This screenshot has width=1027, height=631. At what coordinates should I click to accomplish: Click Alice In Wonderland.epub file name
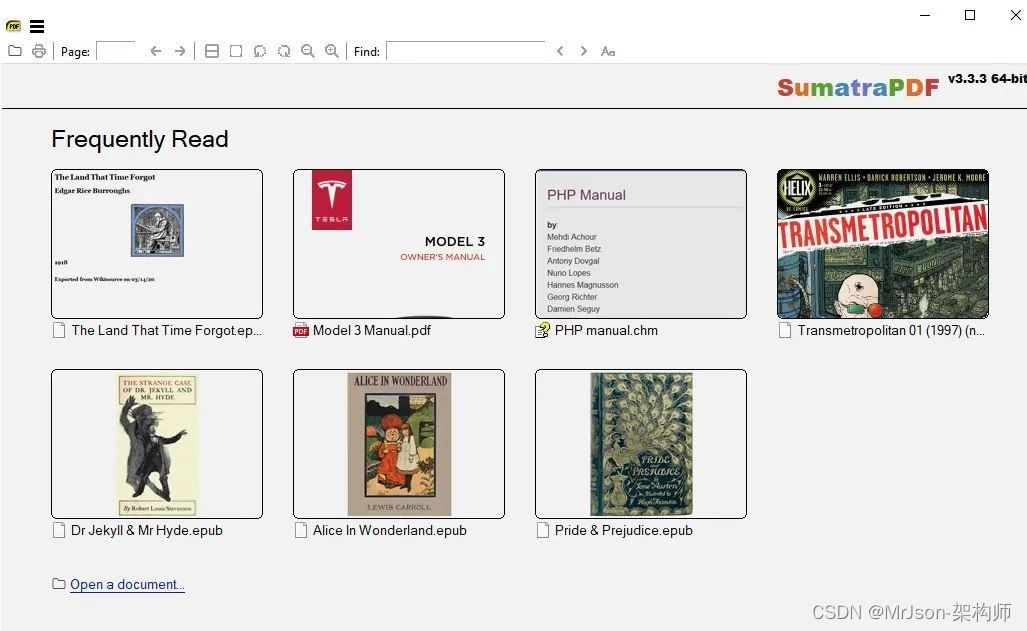390,530
